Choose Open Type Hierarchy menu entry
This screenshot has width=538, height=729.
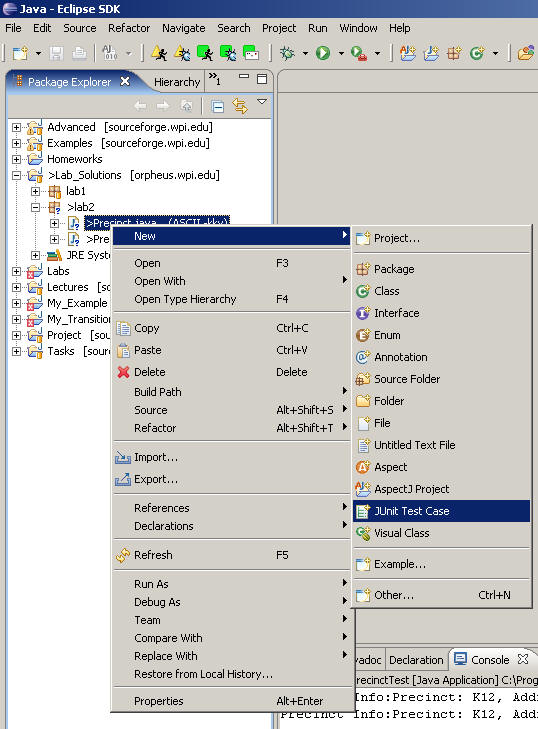click(231, 299)
